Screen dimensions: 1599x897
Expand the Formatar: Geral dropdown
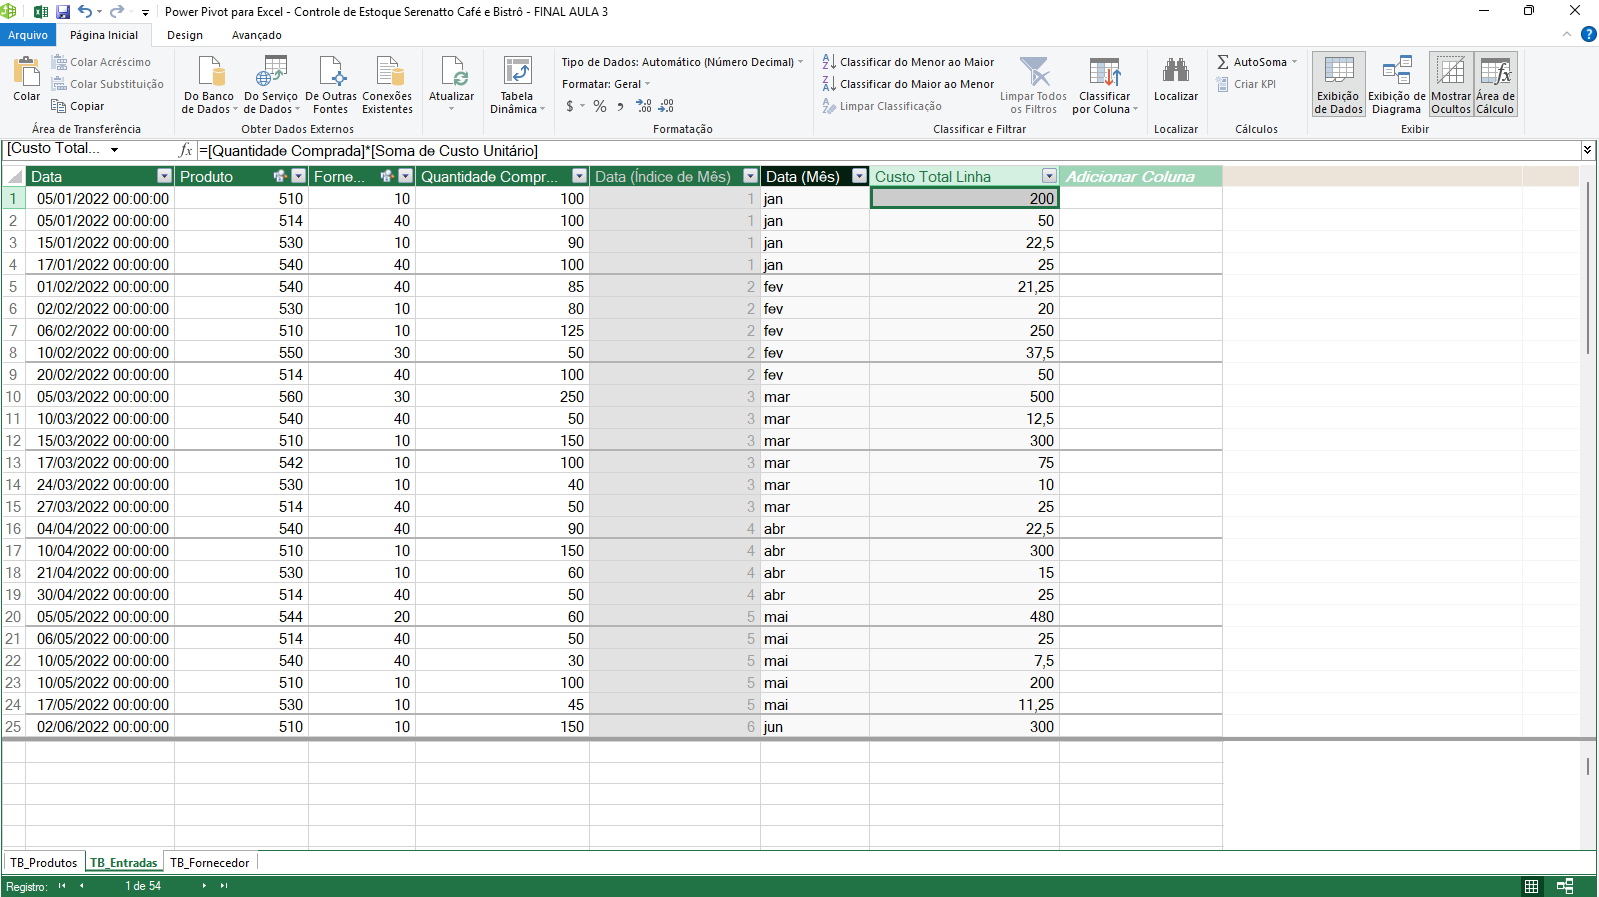647,84
